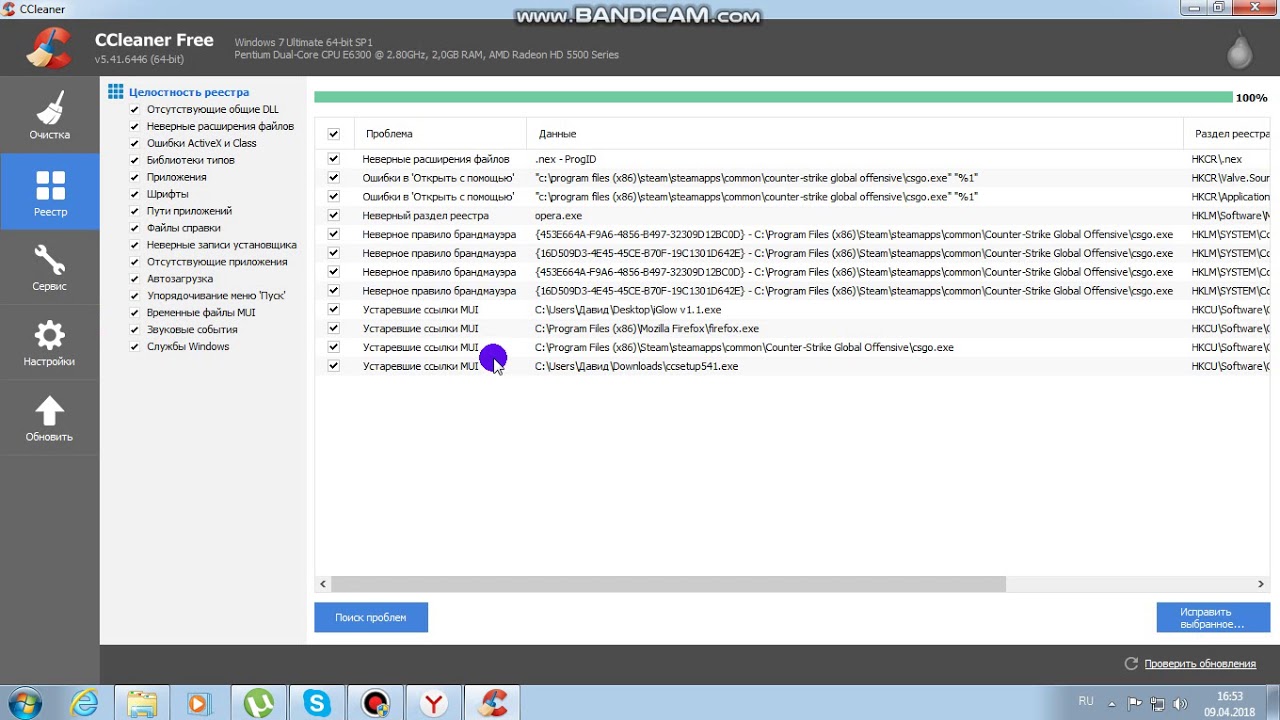Open uTorrent from the taskbar

click(x=259, y=704)
